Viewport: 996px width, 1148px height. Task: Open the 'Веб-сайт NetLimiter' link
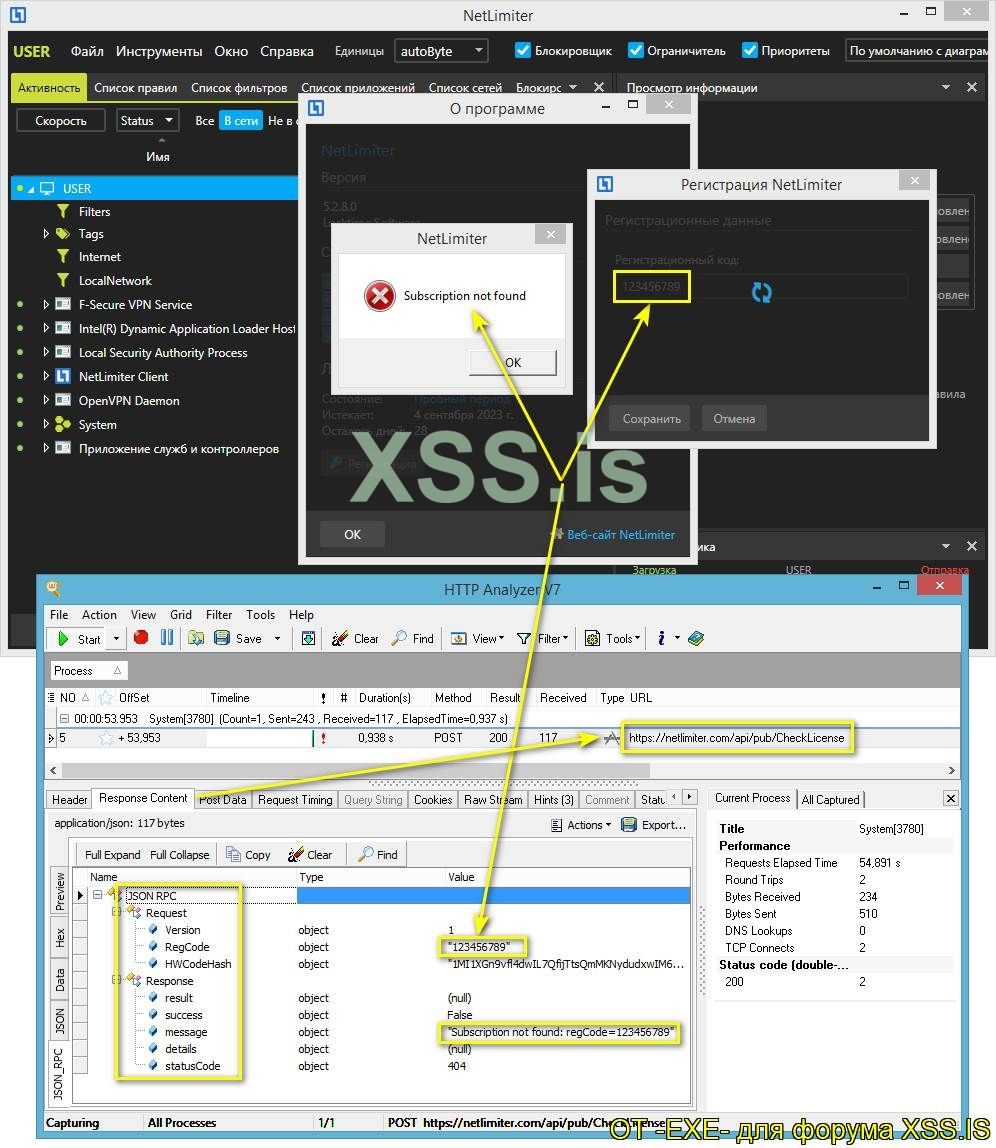tap(621, 534)
